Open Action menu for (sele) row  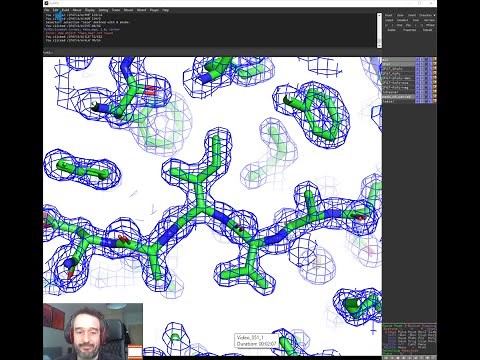pos(417,101)
